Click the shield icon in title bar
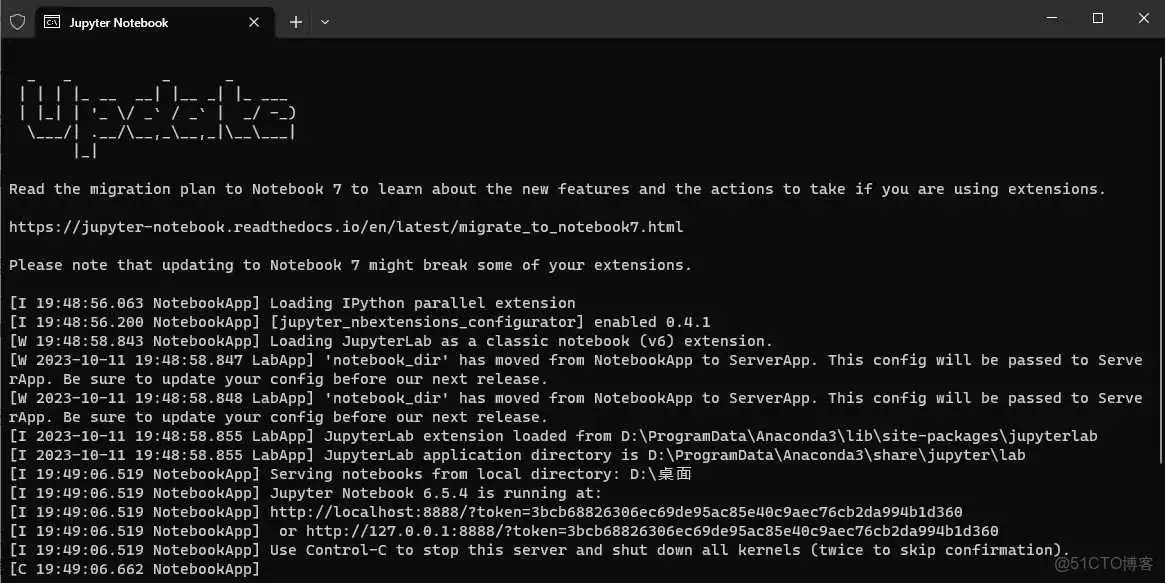1165x583 pixels. (17, 22)
